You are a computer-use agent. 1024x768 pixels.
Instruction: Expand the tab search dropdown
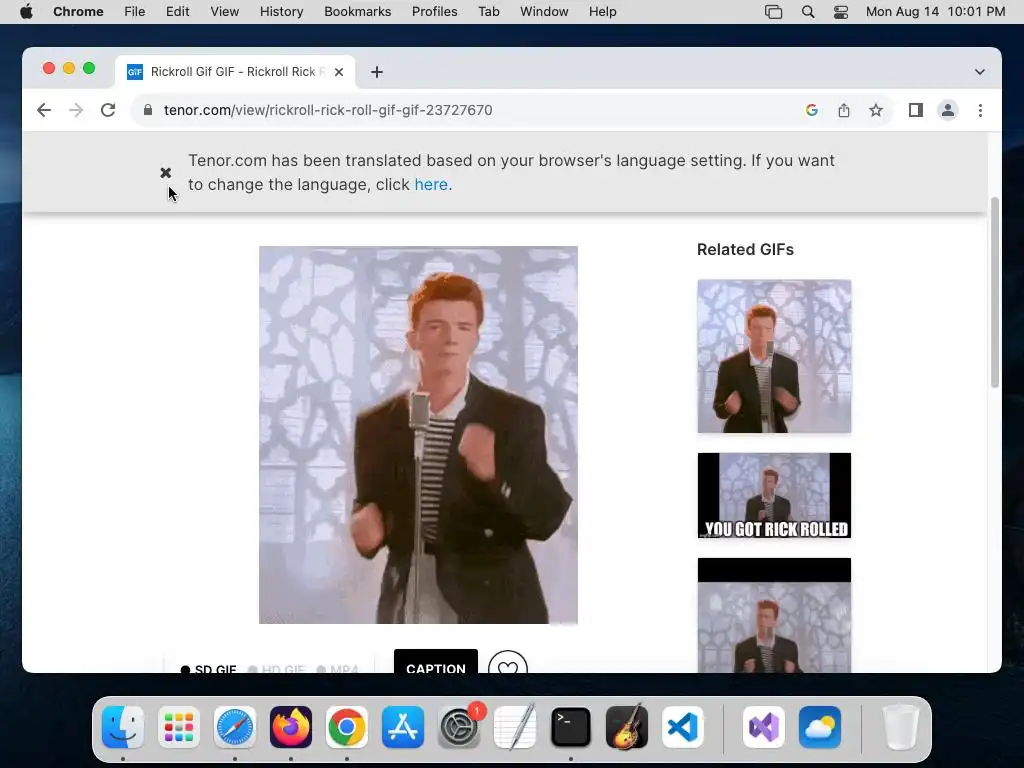(980, 72)
